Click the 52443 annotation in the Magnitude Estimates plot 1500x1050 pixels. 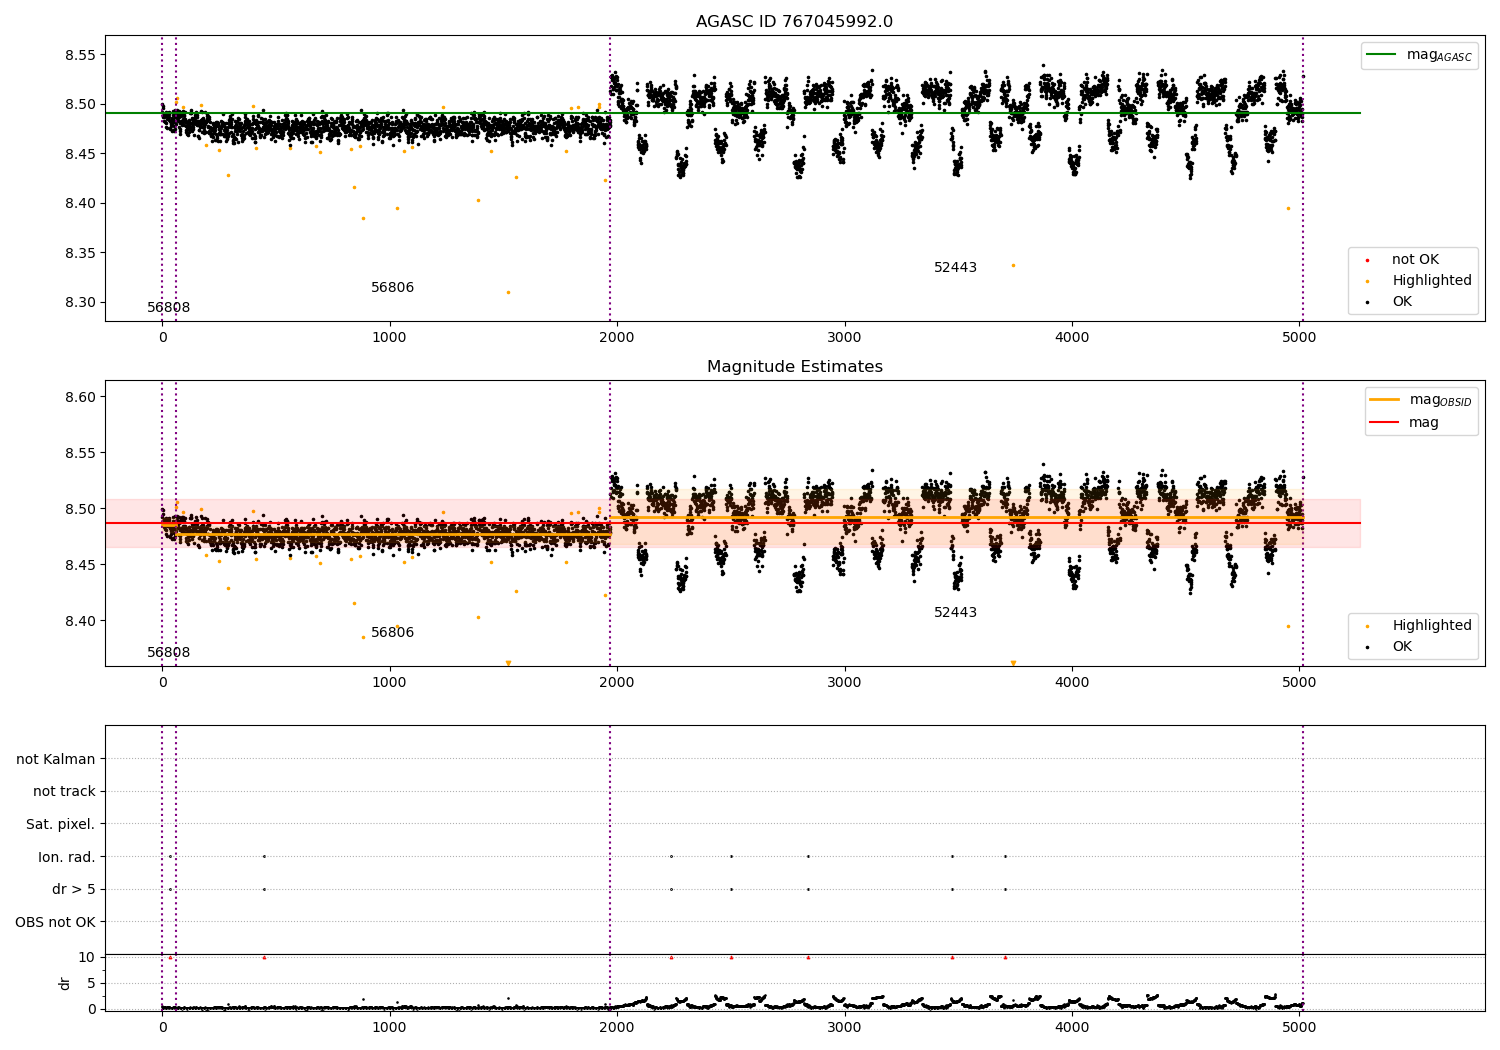[955, 613]
